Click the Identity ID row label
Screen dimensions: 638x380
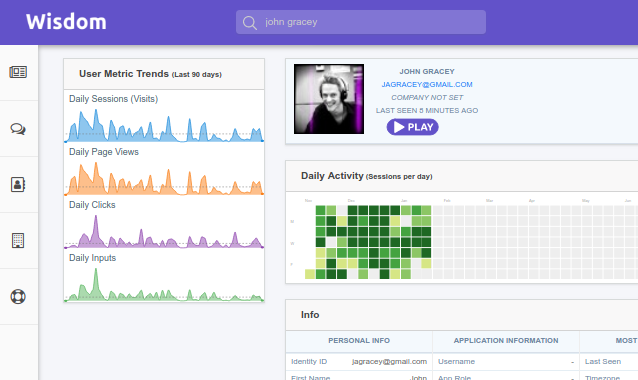click(309, 361)
